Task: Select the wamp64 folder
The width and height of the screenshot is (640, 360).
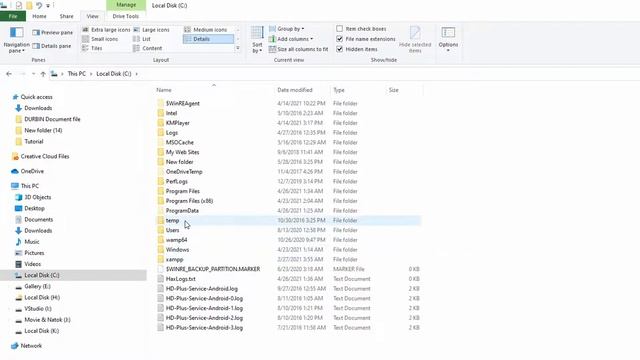Action: 176,240
